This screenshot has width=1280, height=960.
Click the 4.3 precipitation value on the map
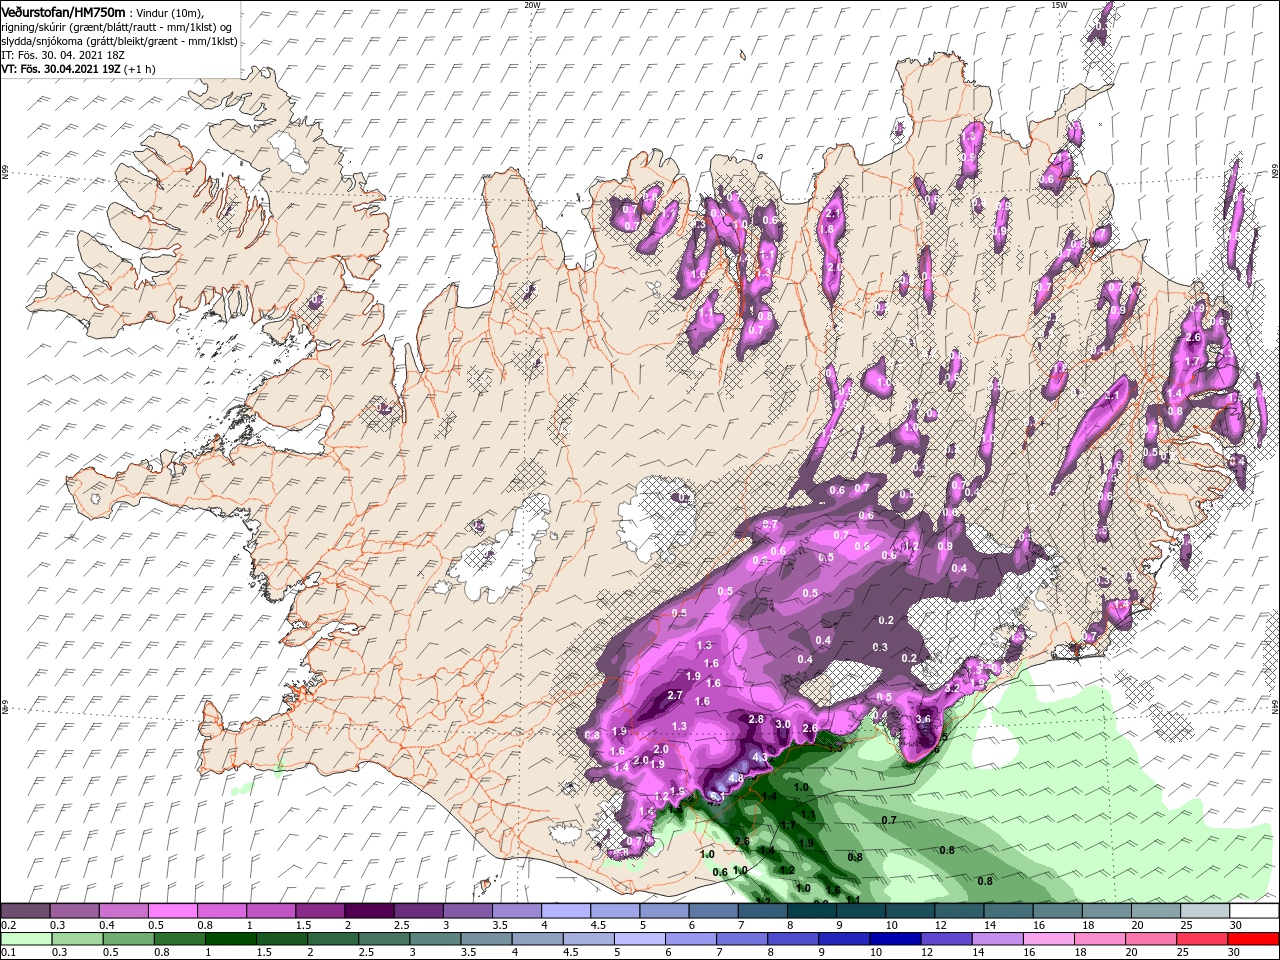click(760, 757)
